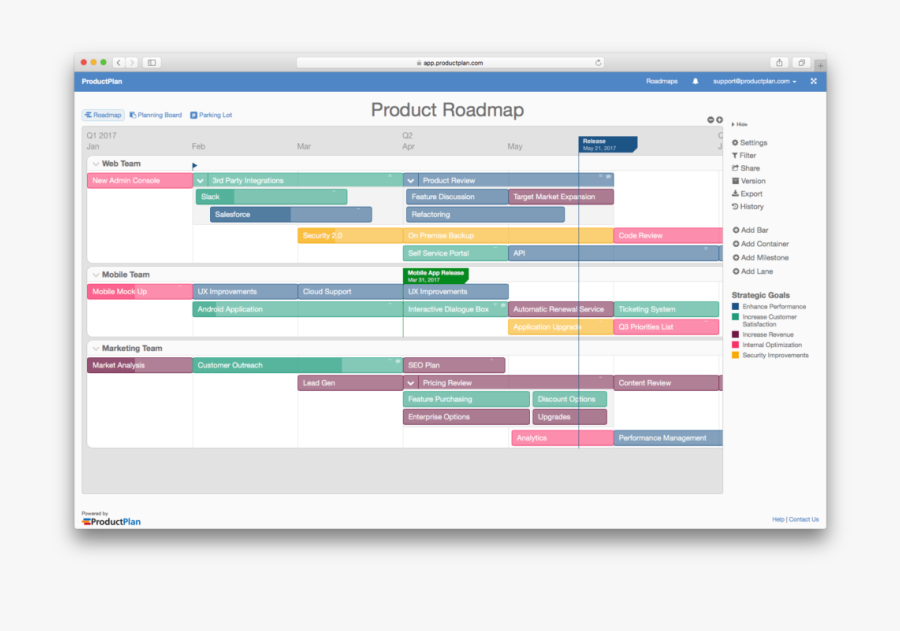This screenshot has width=900, height=631.
Task: Open the Parking Lot view
Action: (211, 114)
